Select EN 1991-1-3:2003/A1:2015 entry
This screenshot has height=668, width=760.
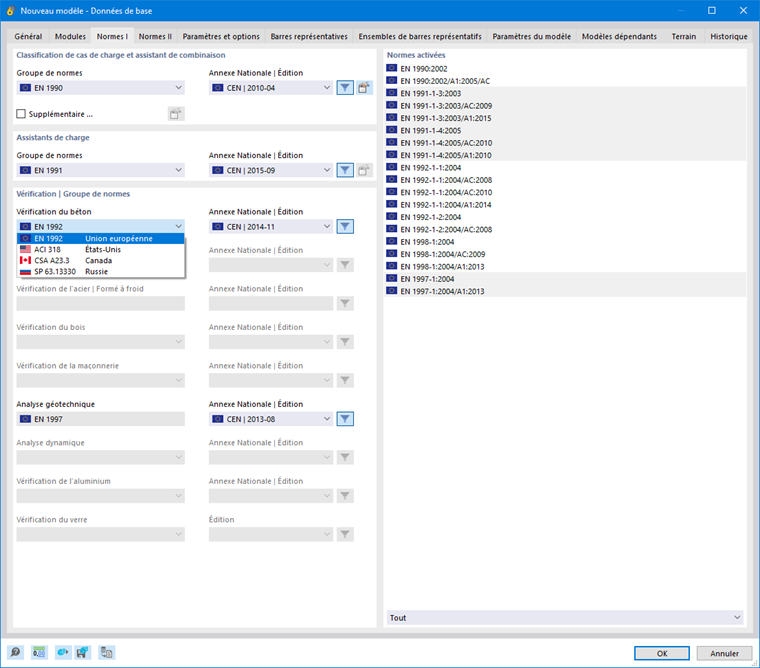(x=565, y=118)
